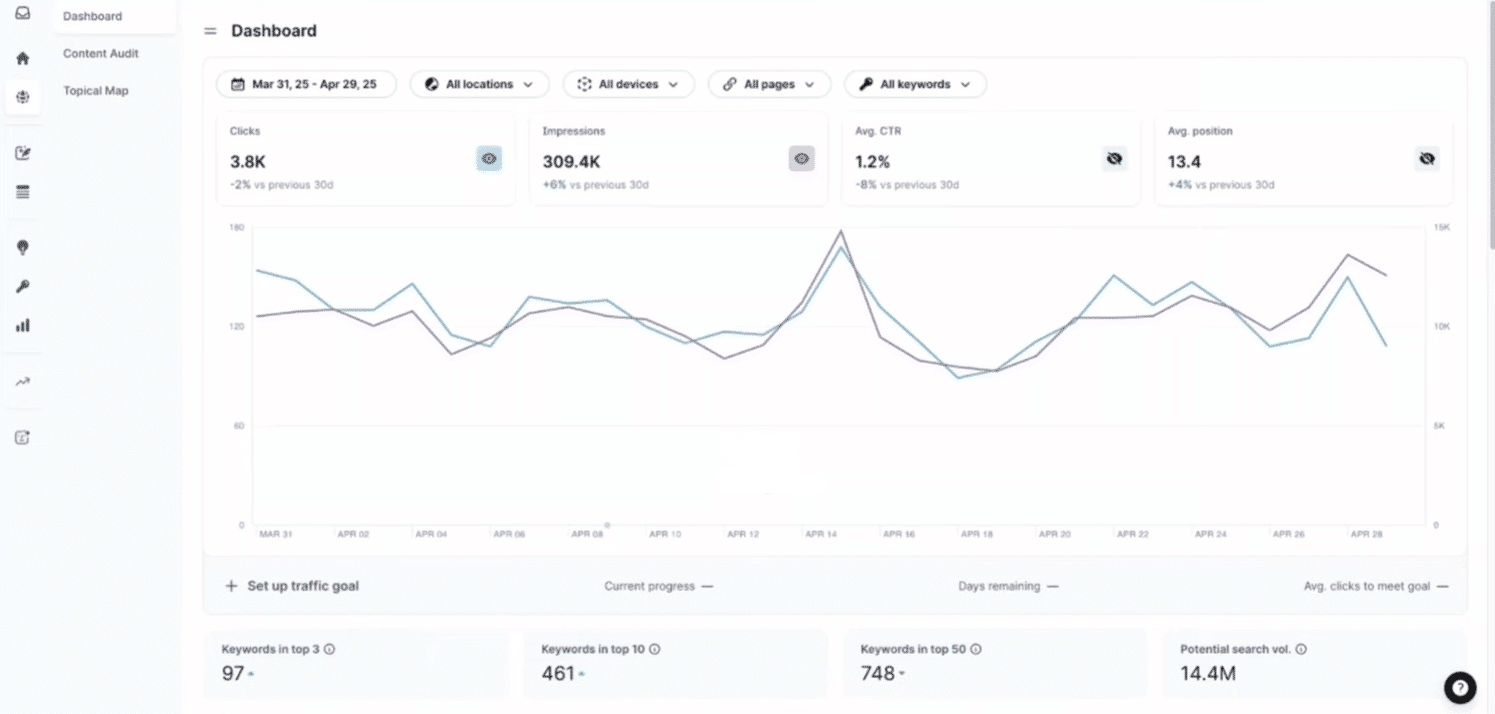Click the key icon in the sidebar
This screenshot has height=714, width=1495.
[x=23, y=287]
